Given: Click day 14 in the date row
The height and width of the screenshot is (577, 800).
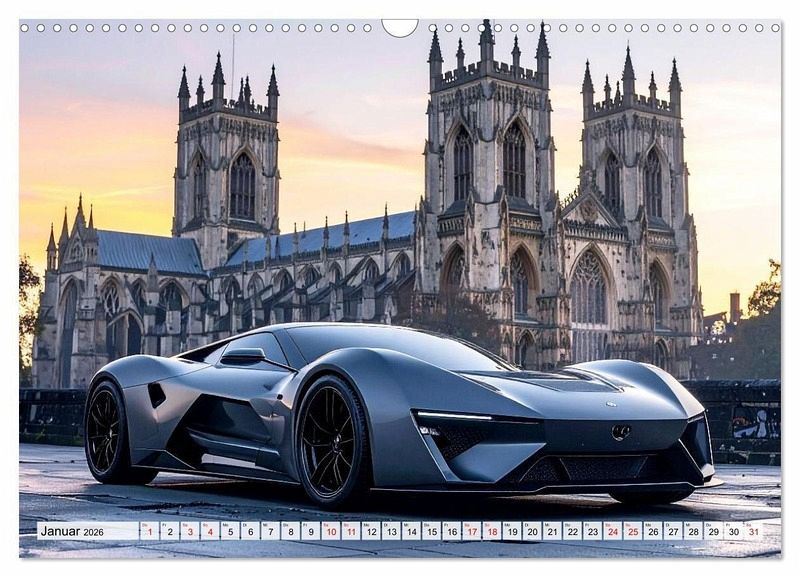Looking at the screenshot, I should (x=411, y=532).
